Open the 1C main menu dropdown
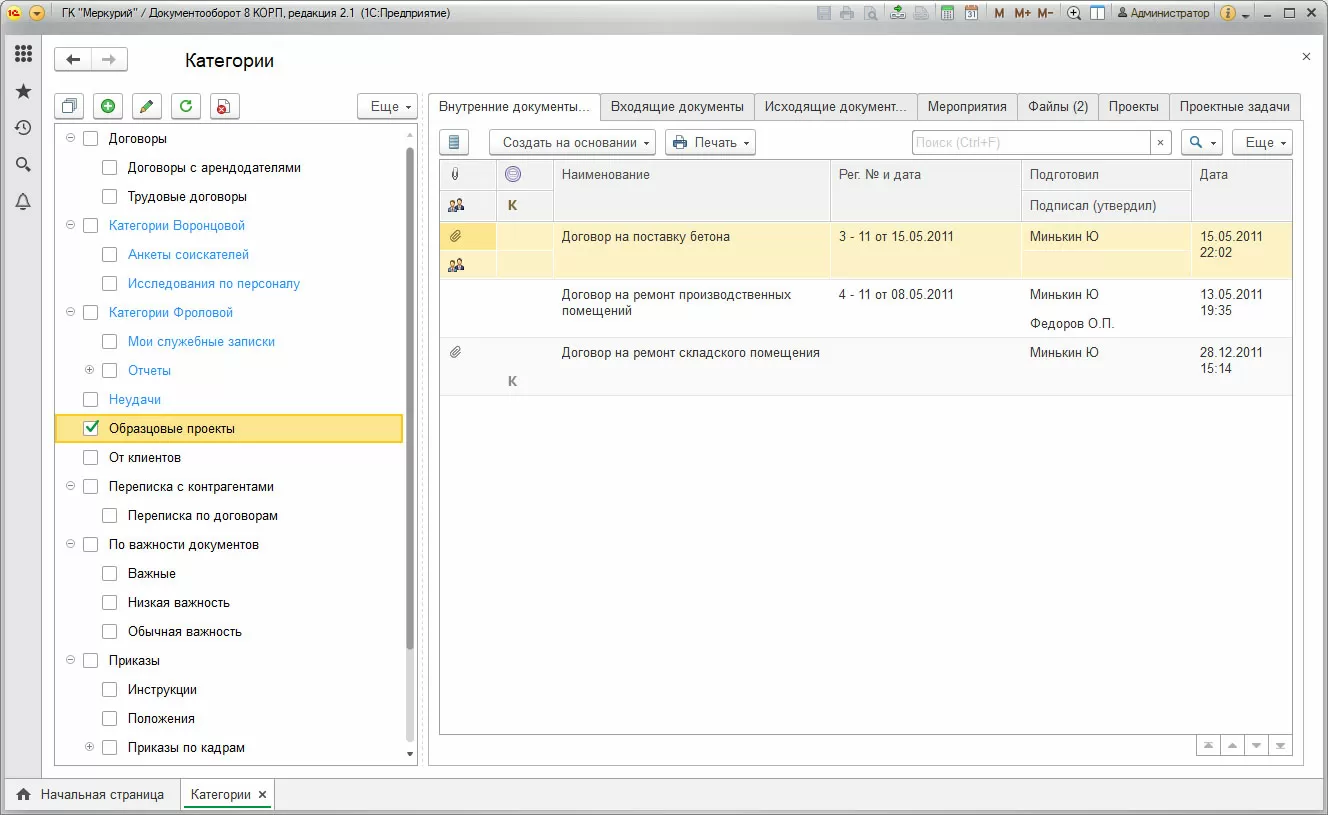Viewport: 1328px width, 815px height. click(x=37, y=13)
